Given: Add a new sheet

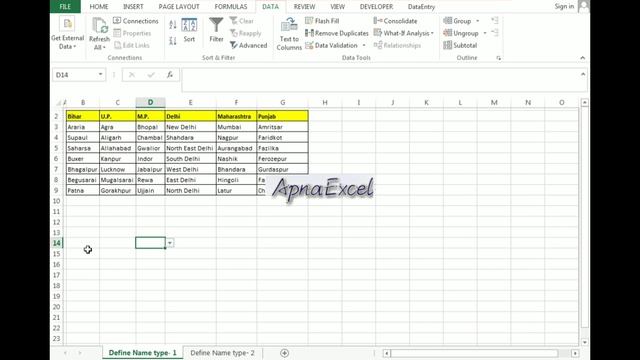Looking at the screenshot, I should click(284, 353).
